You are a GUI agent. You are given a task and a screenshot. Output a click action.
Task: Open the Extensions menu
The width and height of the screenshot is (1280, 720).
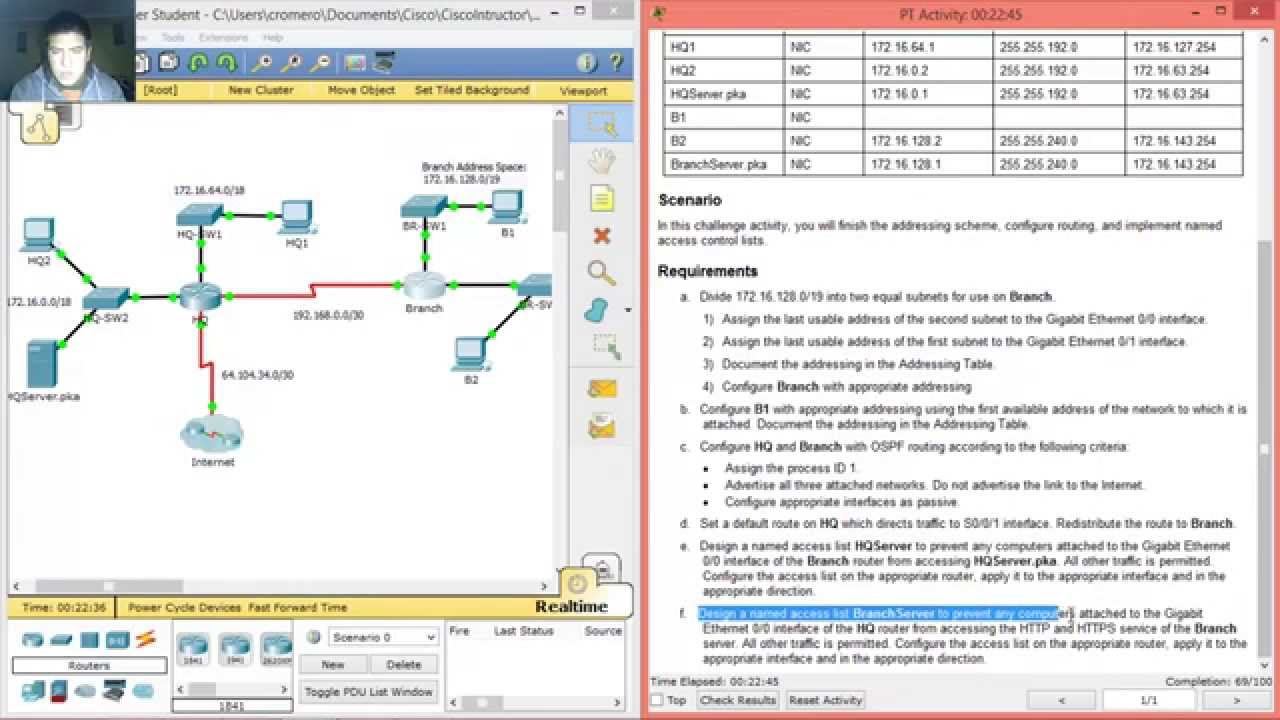pos(223,38)
